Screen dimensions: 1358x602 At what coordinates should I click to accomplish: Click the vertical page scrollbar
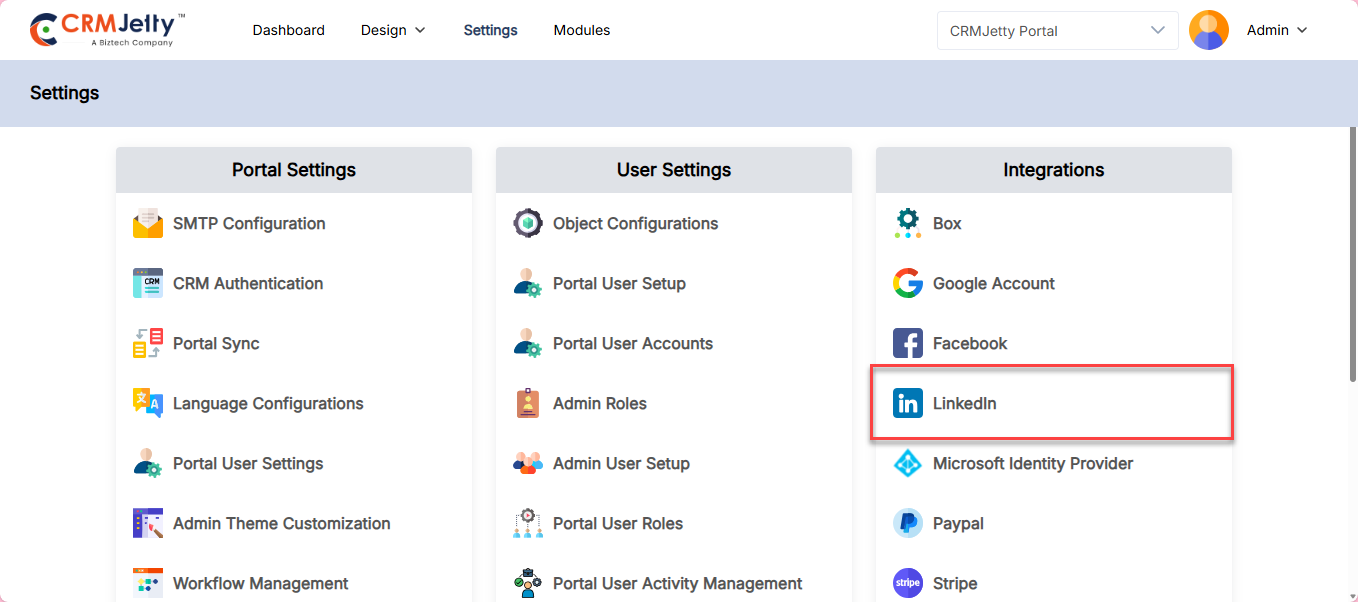pos(1353,253)
